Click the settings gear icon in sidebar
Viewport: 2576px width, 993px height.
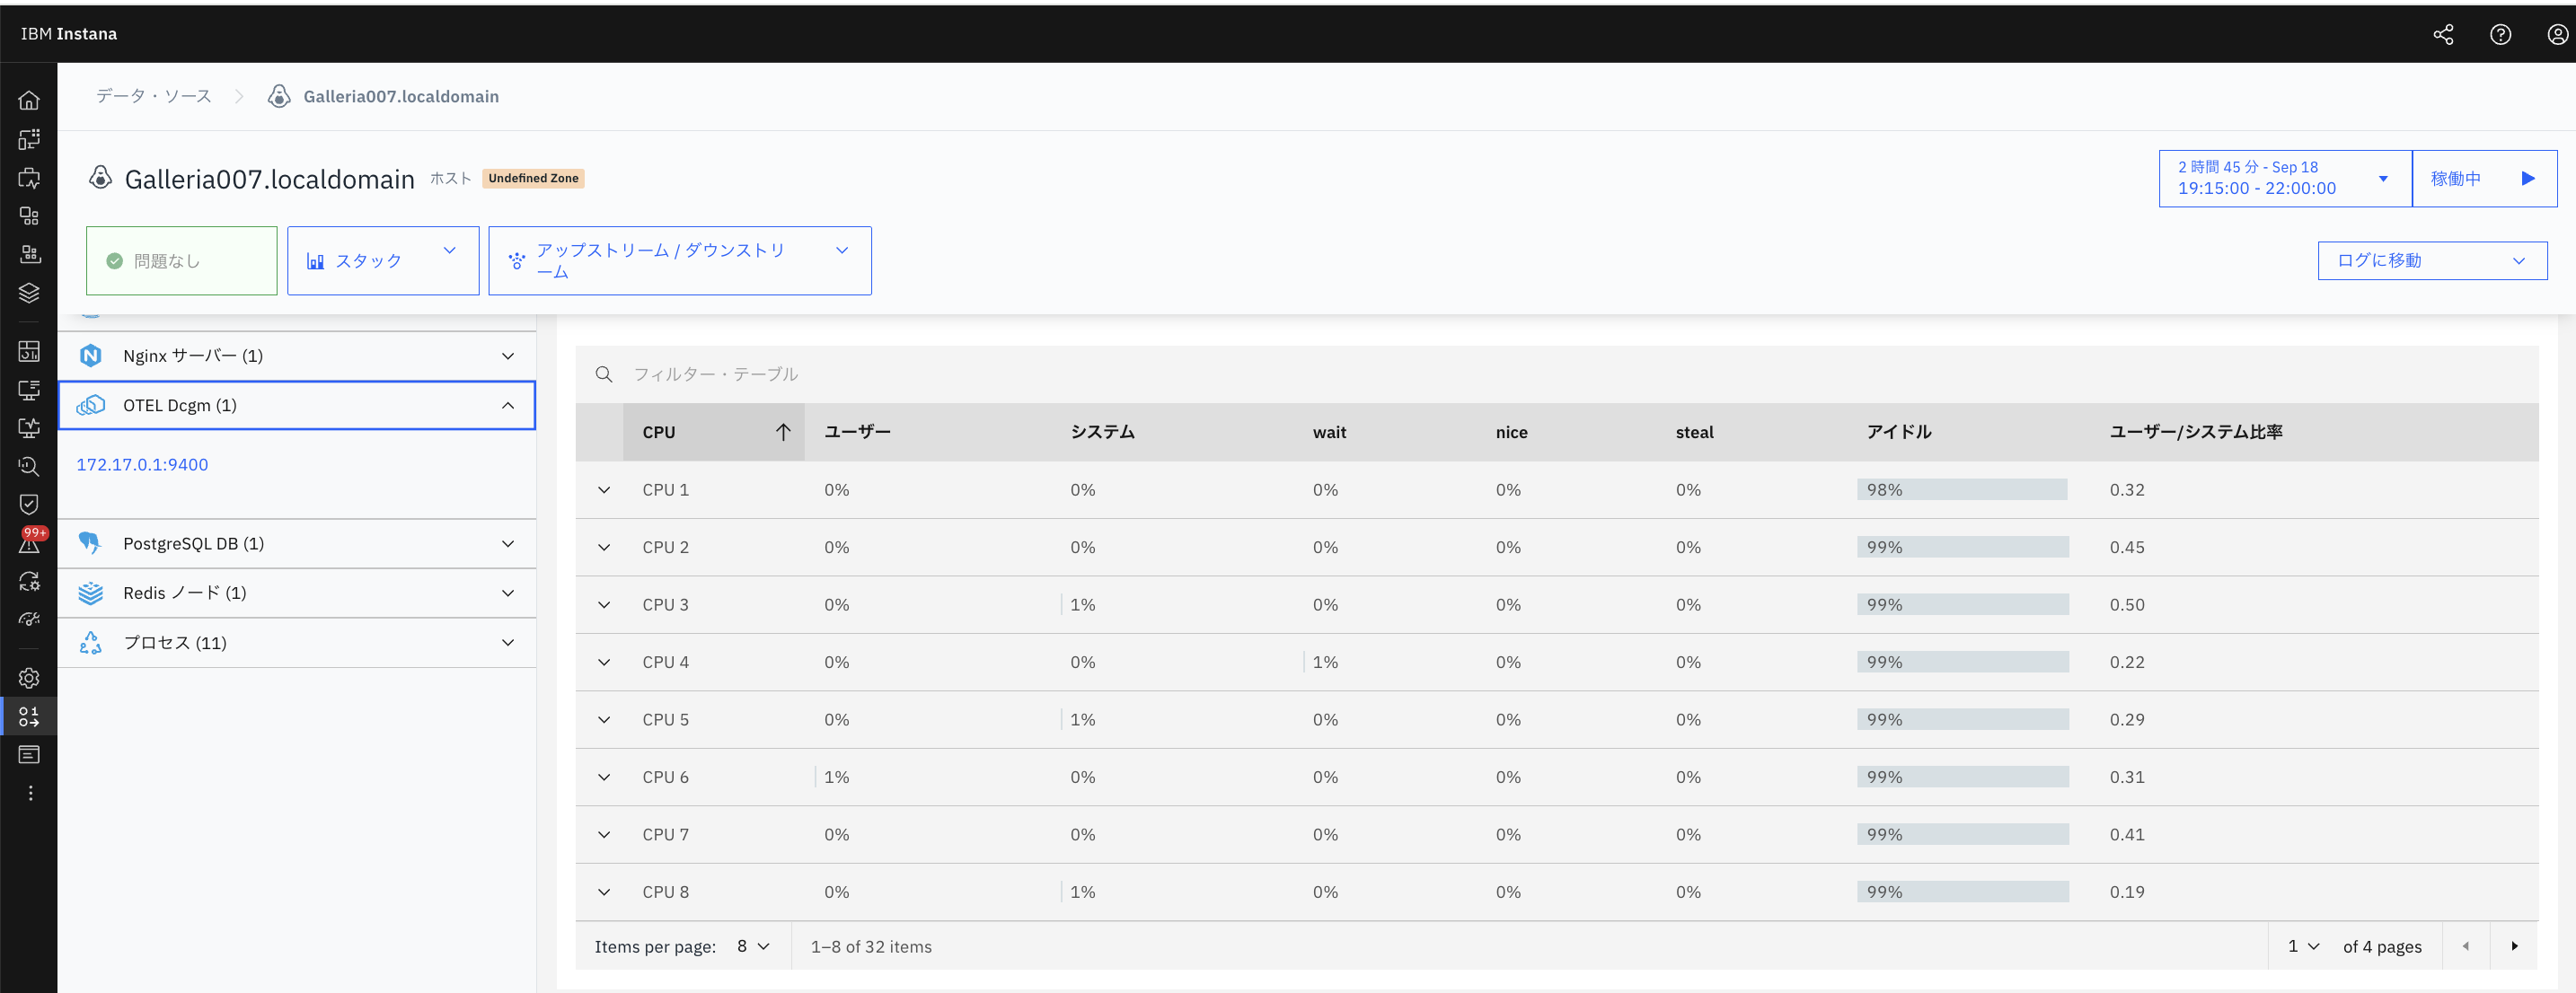29,678
